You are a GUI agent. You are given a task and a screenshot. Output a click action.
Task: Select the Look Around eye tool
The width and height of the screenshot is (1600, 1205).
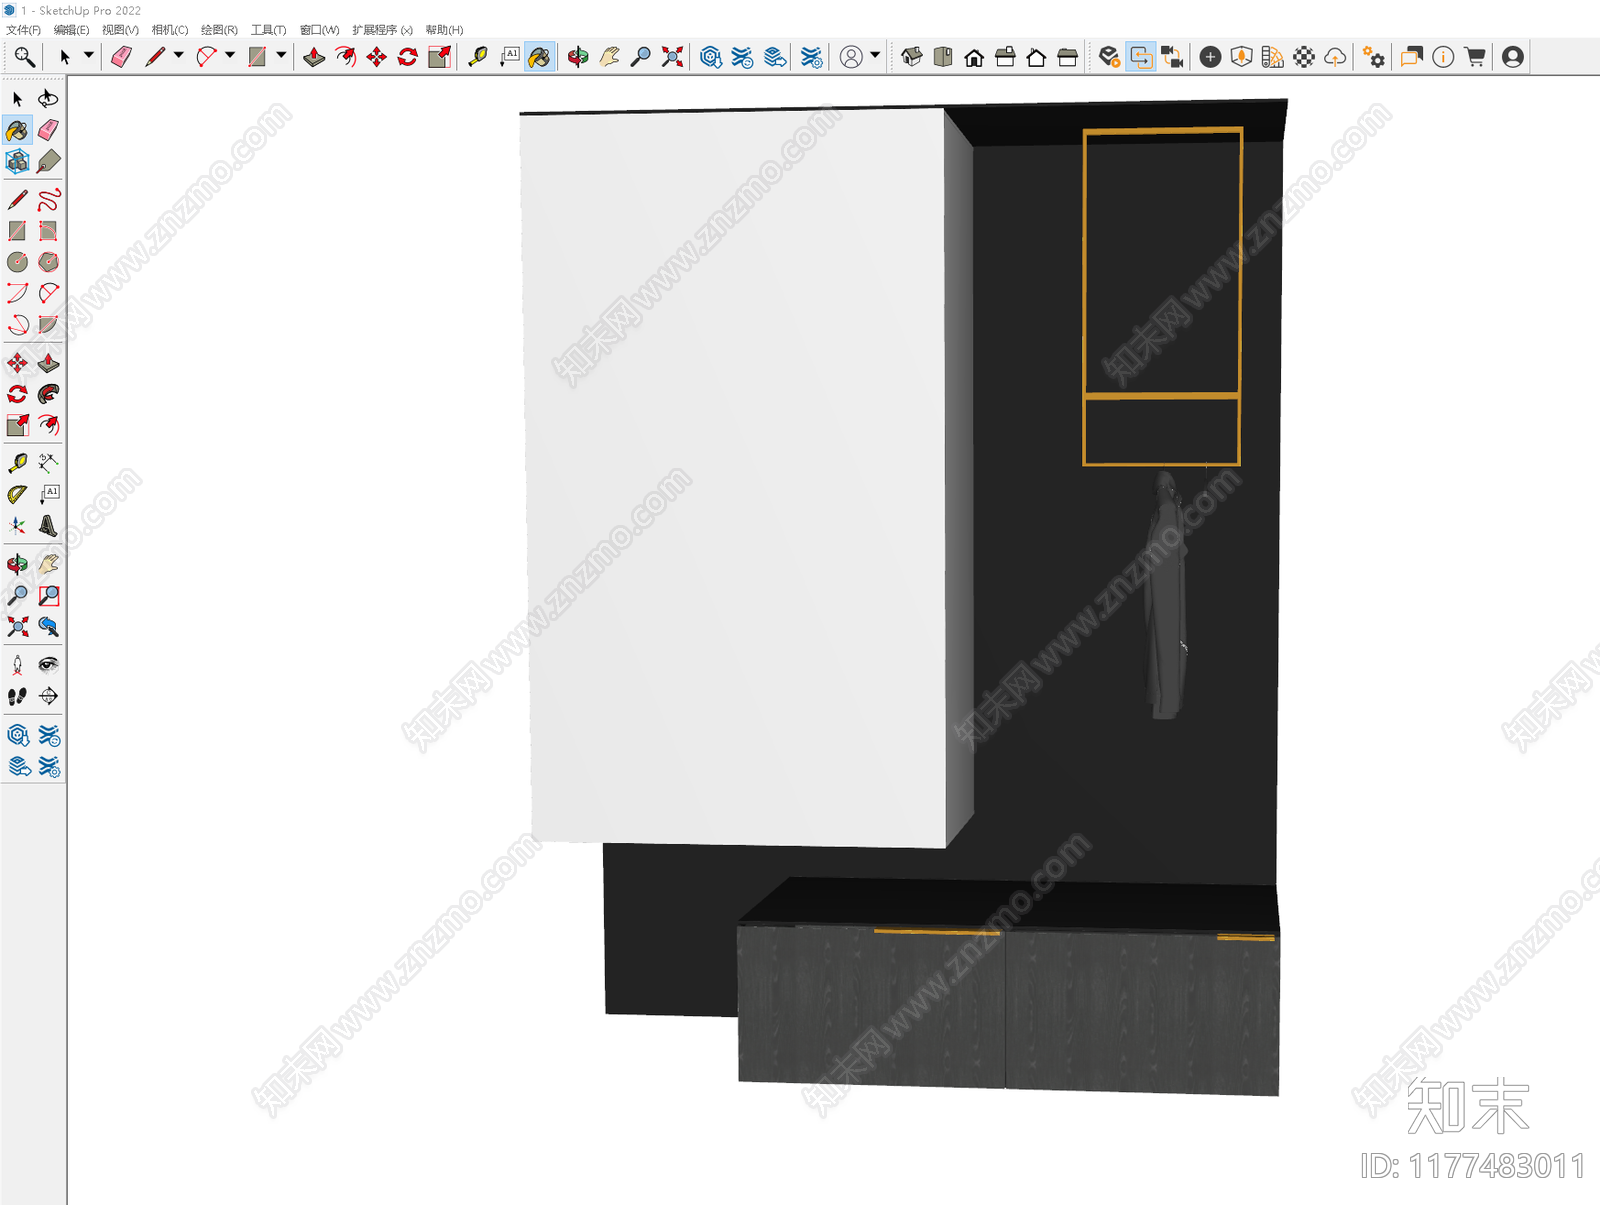[48, 665]
